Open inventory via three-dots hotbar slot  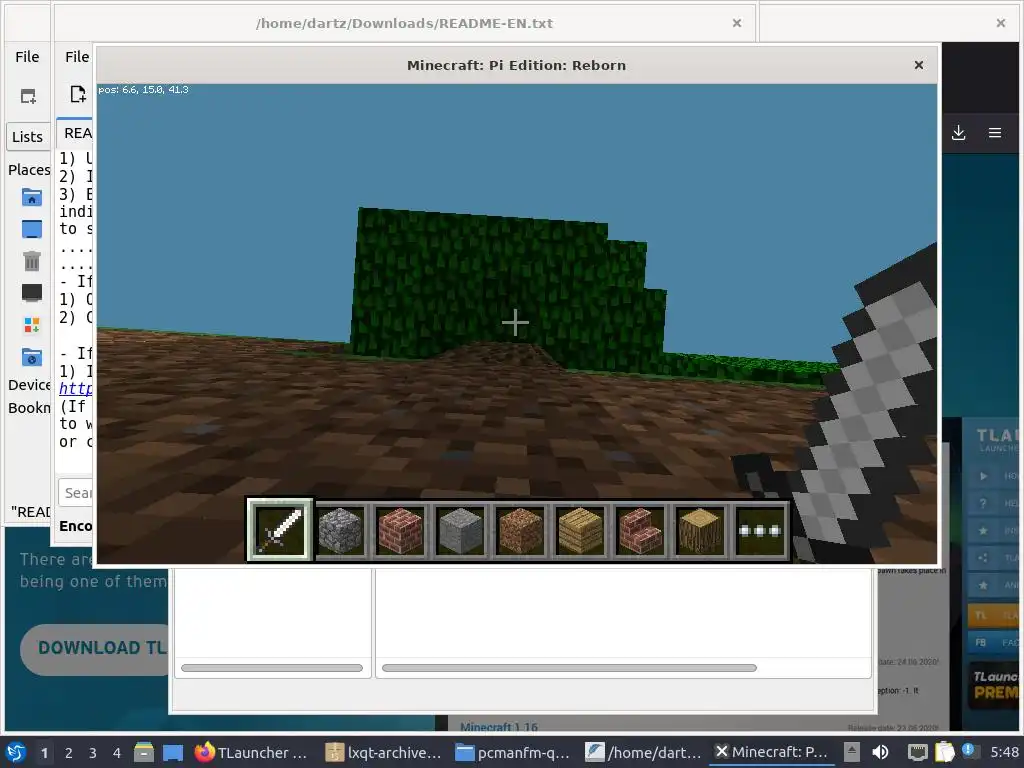(760, 530)
